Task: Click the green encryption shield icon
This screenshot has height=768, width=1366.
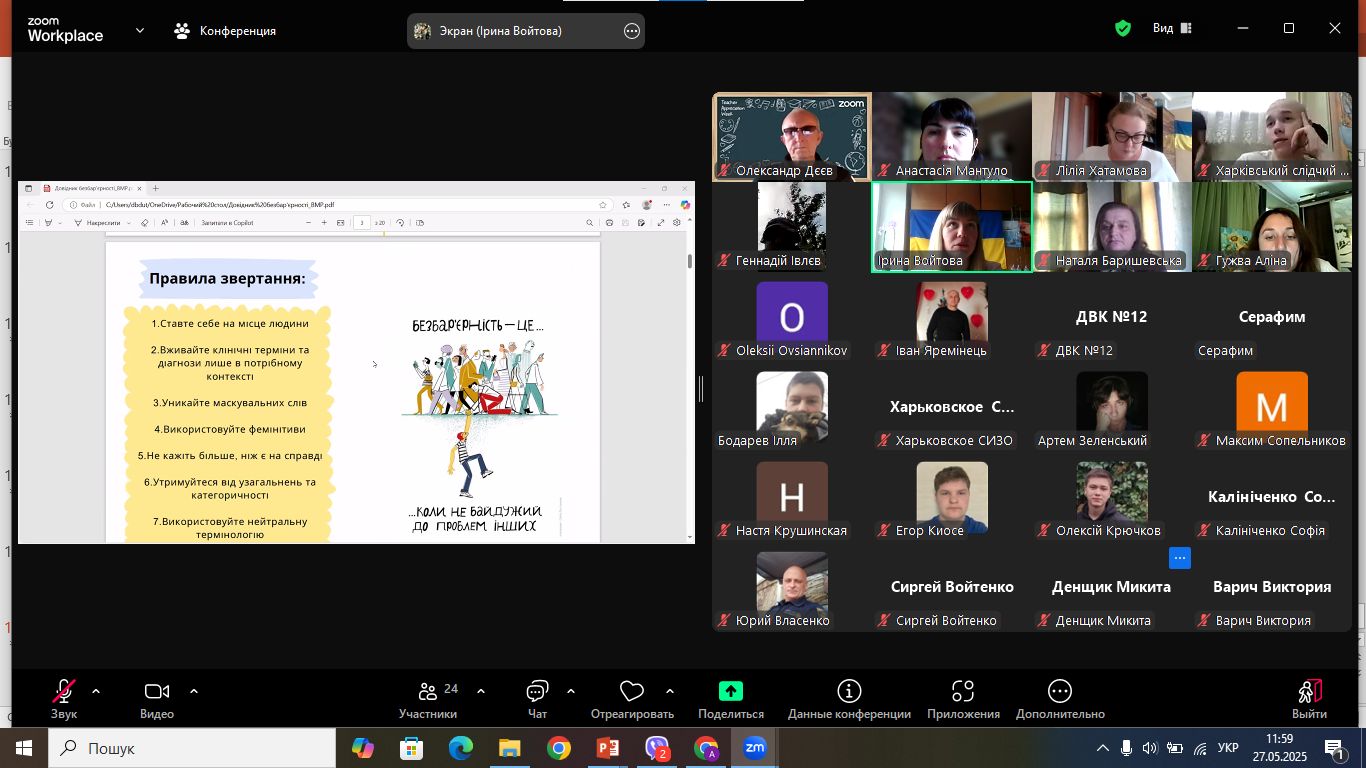Action: click(x=1123, y=29)
